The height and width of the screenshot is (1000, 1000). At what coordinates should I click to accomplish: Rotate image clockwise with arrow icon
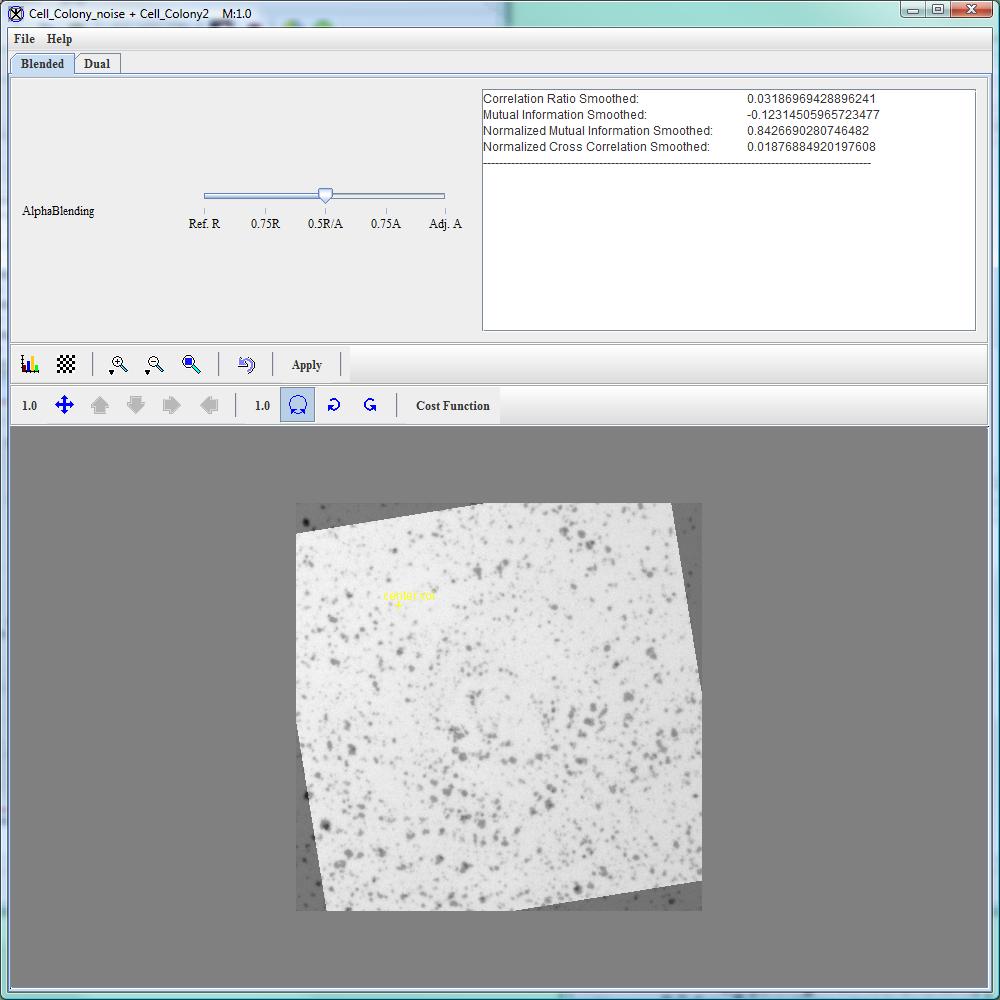click(x=334, y=405)
